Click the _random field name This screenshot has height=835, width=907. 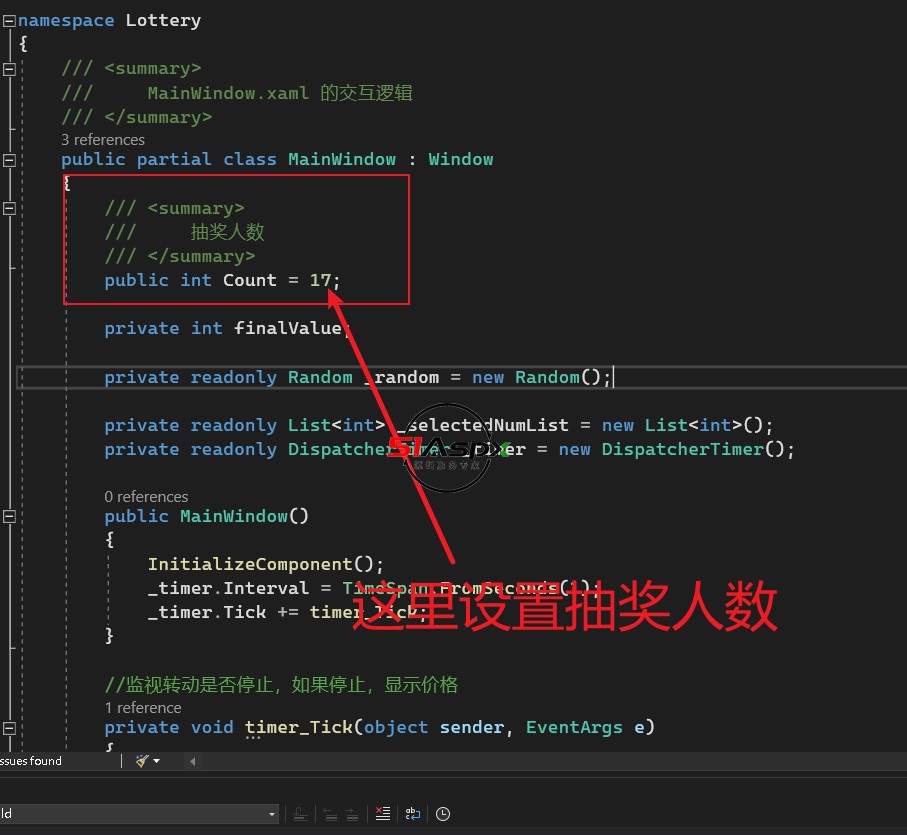coord(401,378)
